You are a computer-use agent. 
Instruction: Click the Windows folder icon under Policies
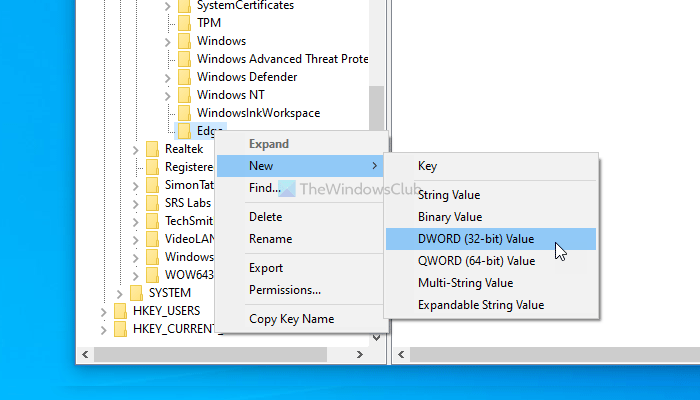click(x=184, y=41)
